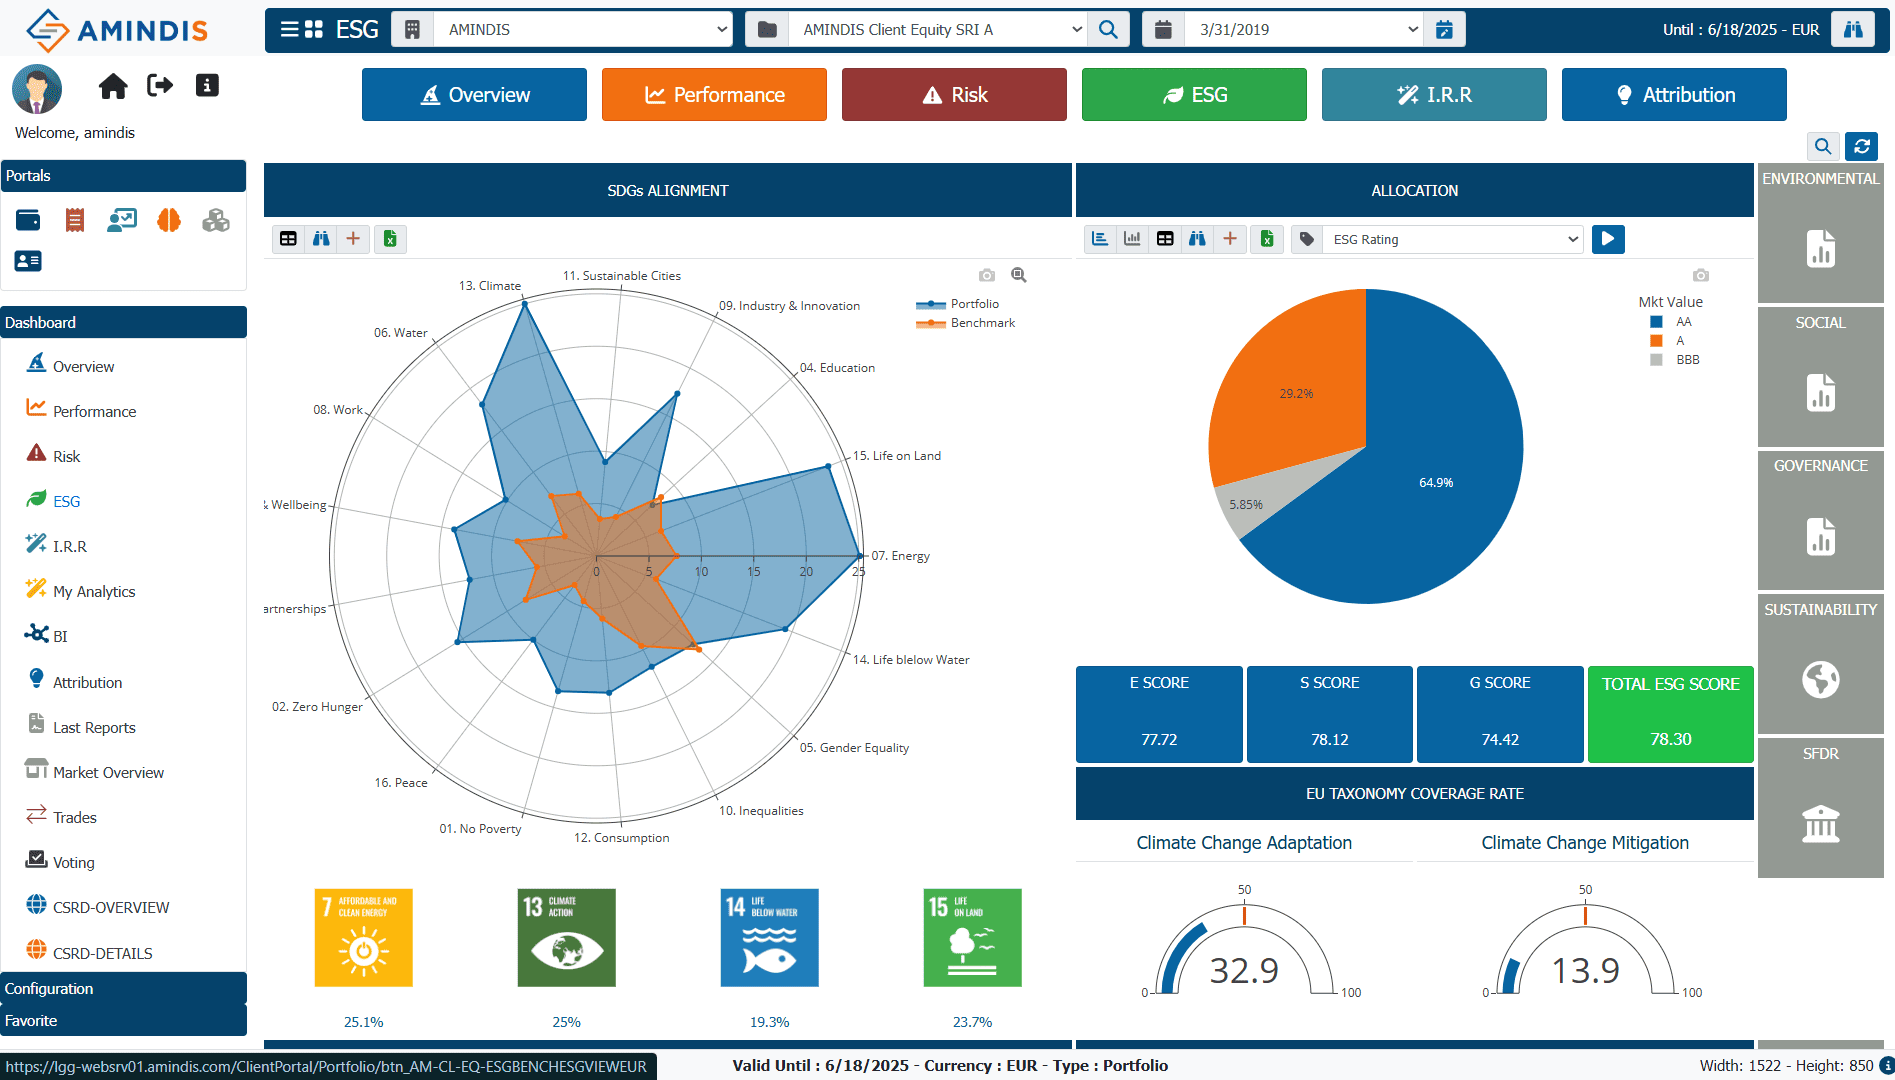Open CSRD-OVERVIEW in the sidebar
Viewport: 1895px width, 1080px height.
[x=111, y=907]
